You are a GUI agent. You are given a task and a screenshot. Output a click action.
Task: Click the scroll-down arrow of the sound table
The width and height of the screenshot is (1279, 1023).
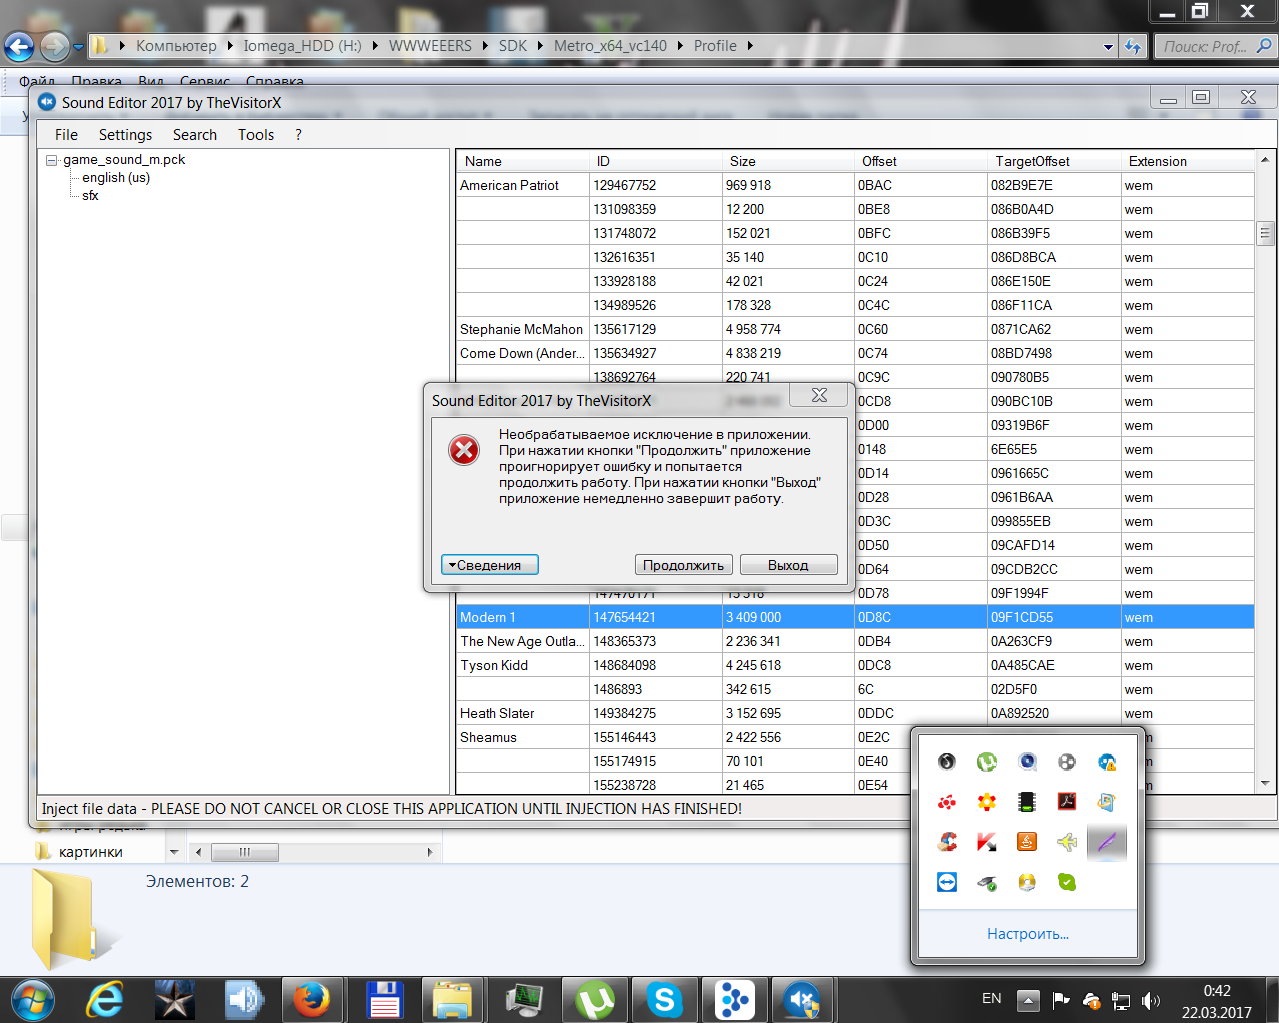coord(1265,784)
